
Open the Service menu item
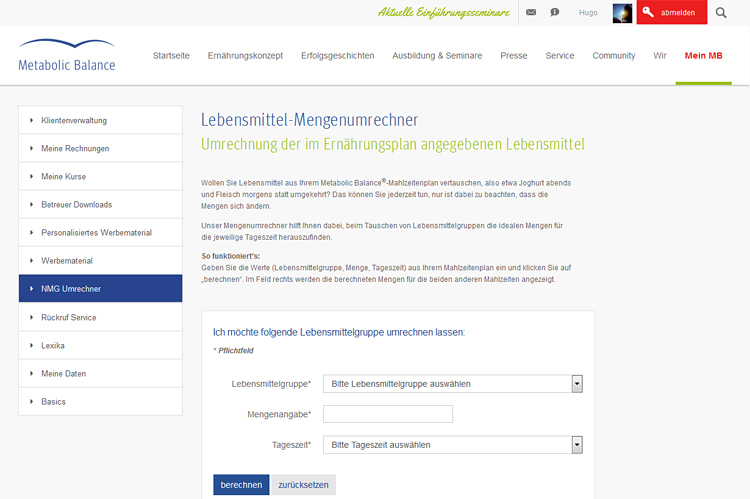click(x=560, y=55)
